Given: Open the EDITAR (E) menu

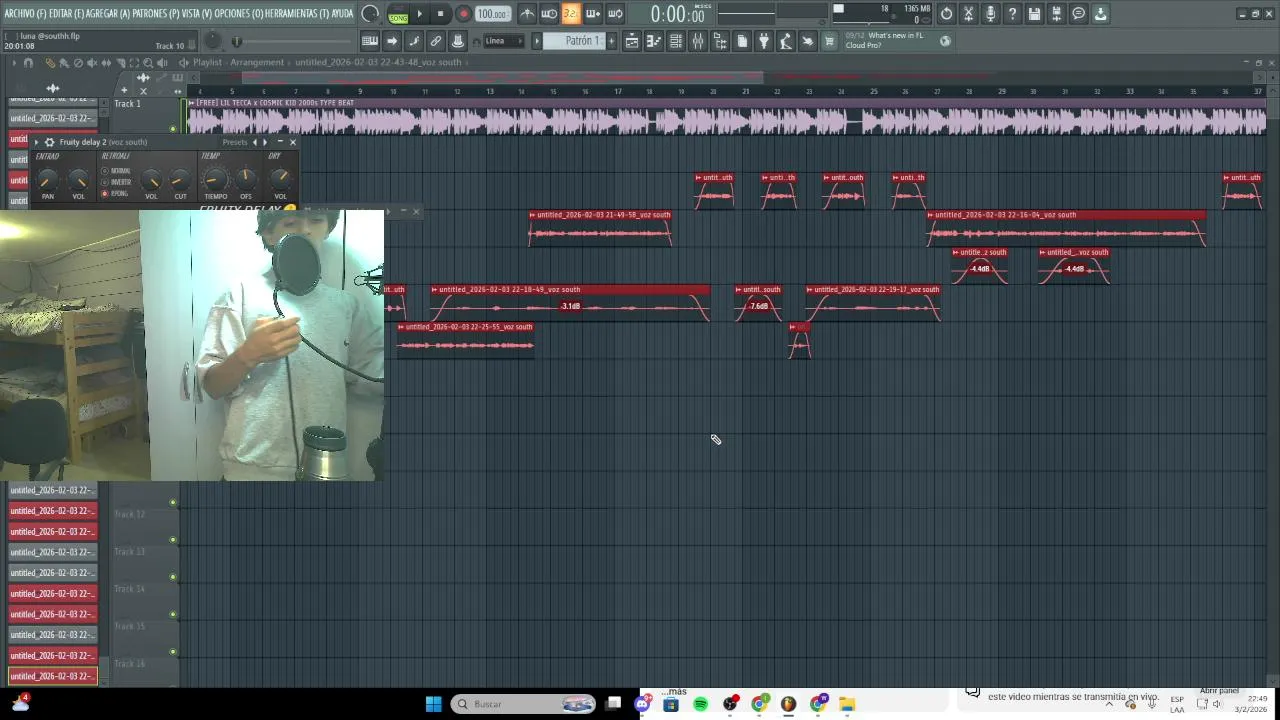Looking at the screenshot, I should [x=67, y=14].
